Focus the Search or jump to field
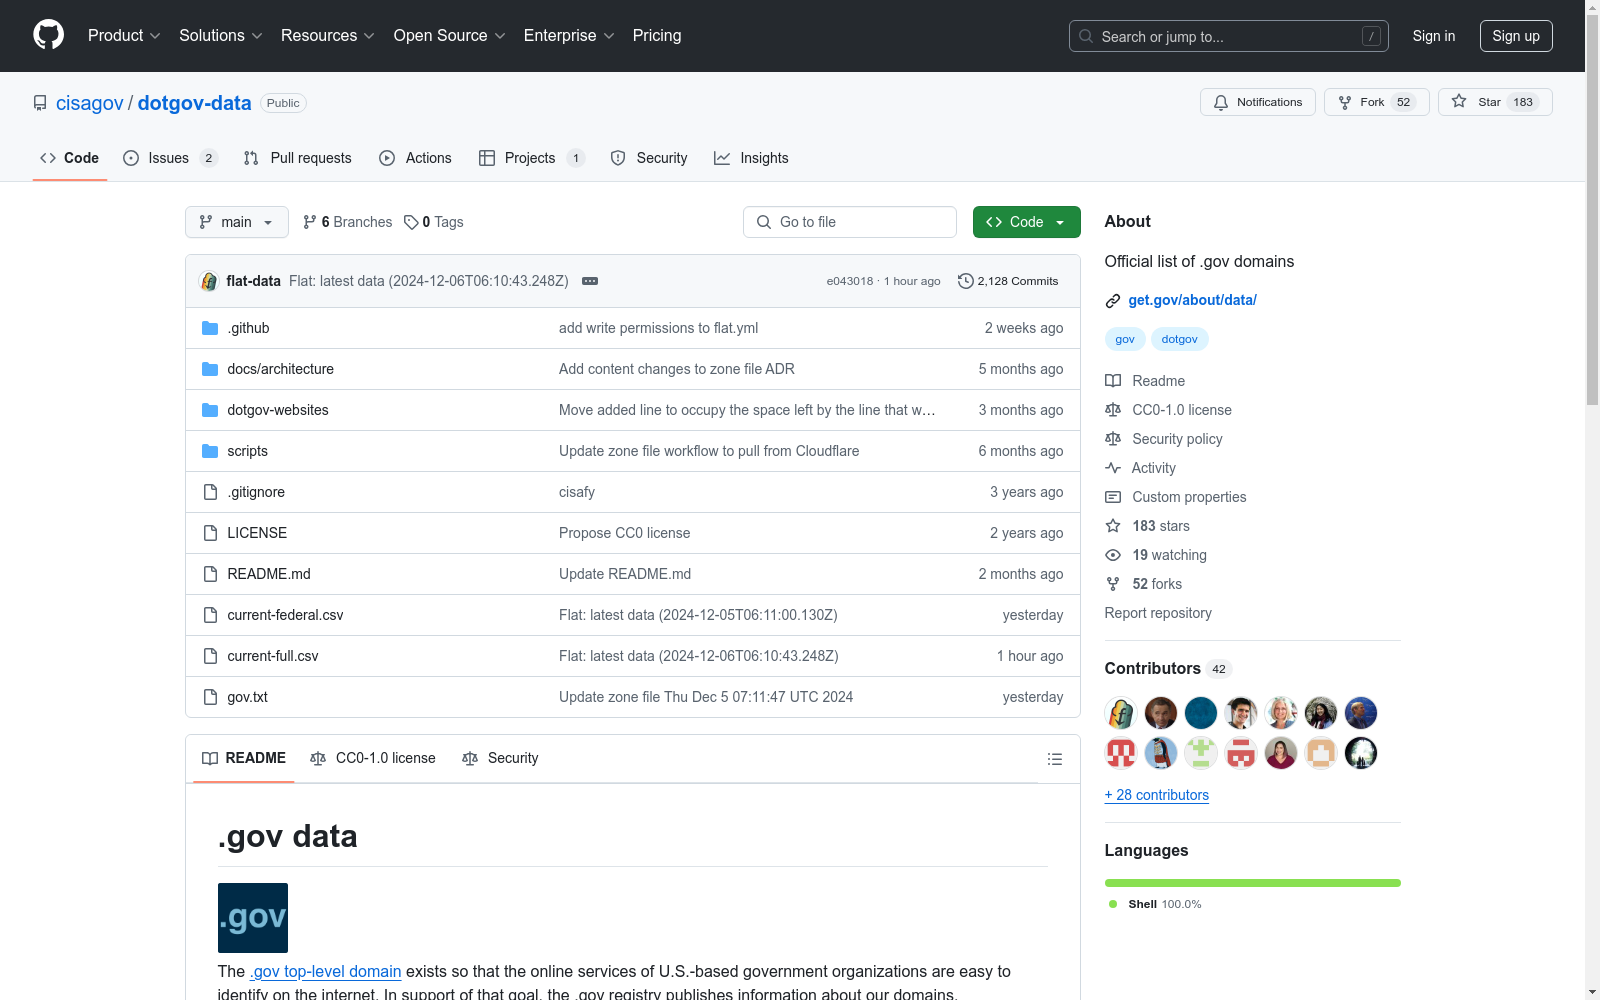The width and height of the screenshot is (1600, 1000). (x=1229, y=36)
